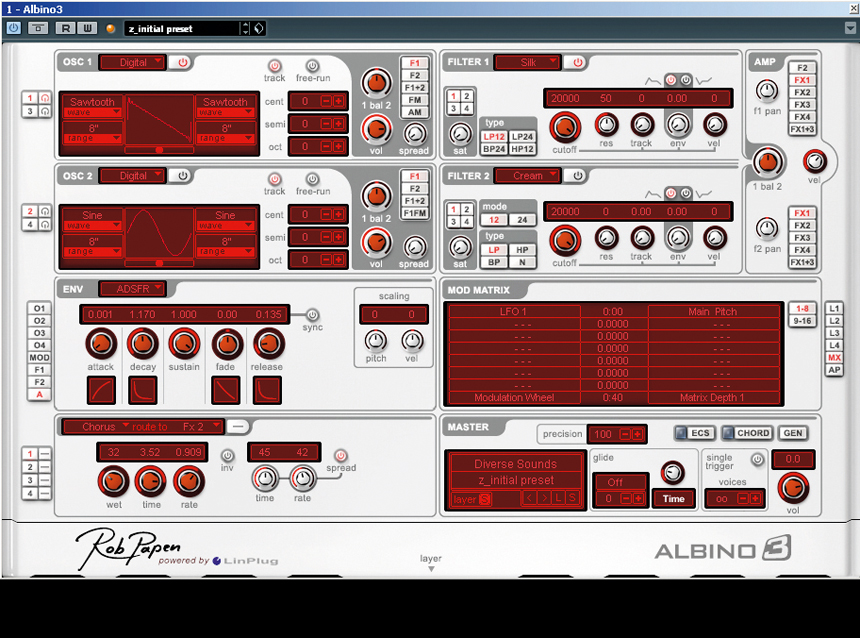Click the layer expand arrow at bottom
Image resolution: width=860 pixels, height=638 pixels.
(x=431, y=569)
